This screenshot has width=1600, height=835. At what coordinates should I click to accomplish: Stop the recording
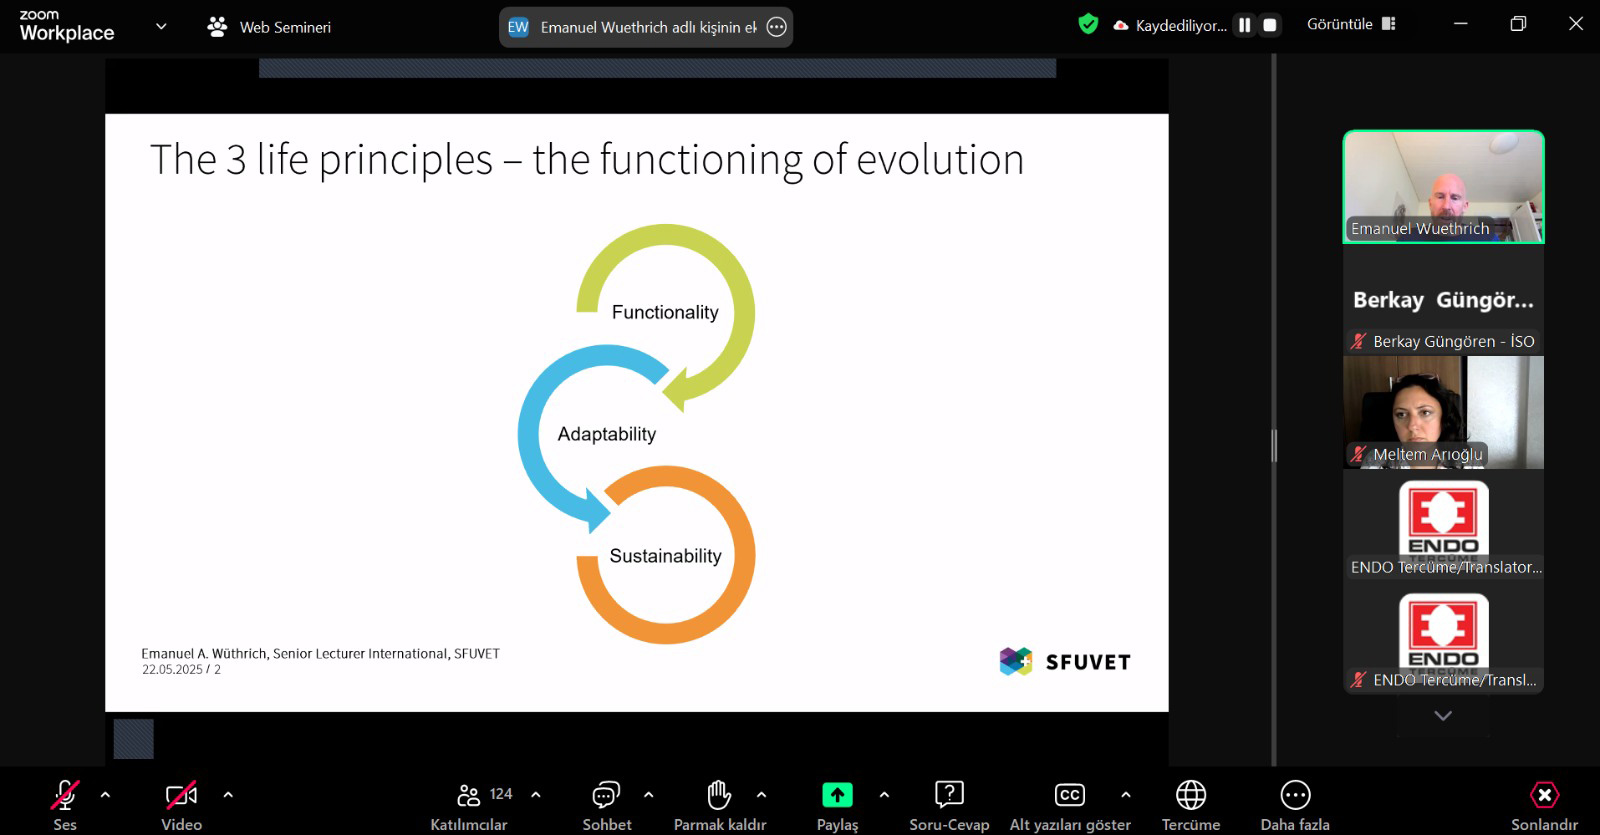coord(1270,25)
